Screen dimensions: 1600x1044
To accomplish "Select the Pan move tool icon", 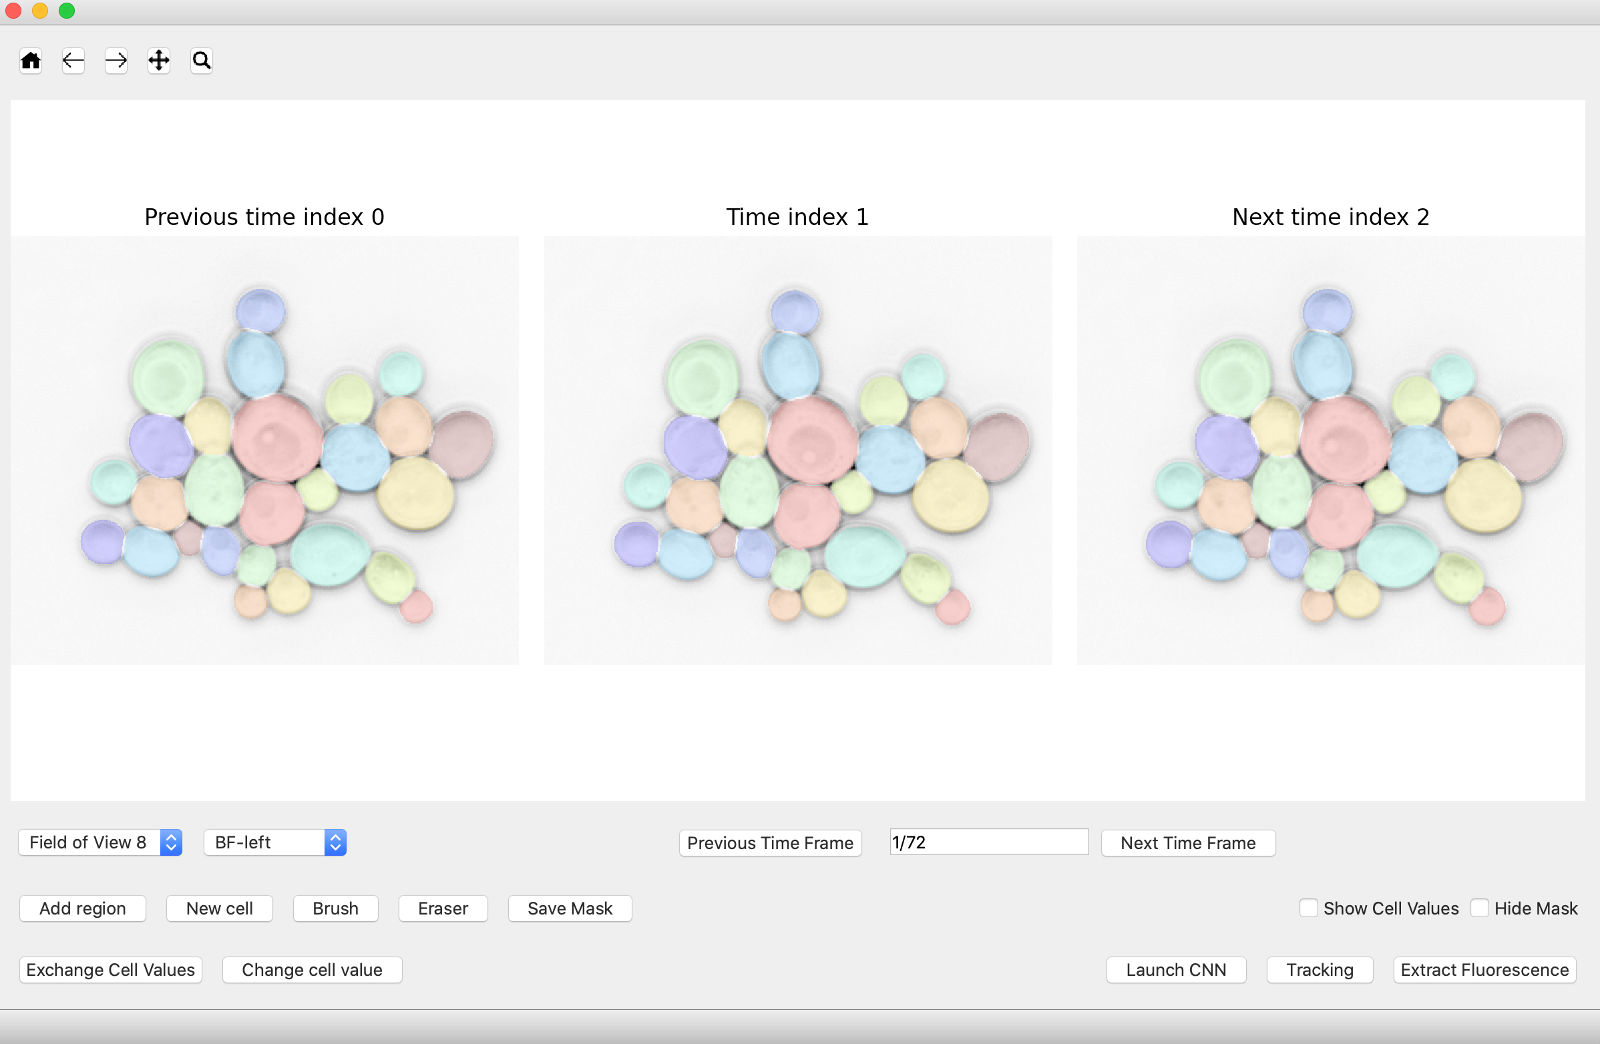I will pyautogui.click(x=159, y=61).
